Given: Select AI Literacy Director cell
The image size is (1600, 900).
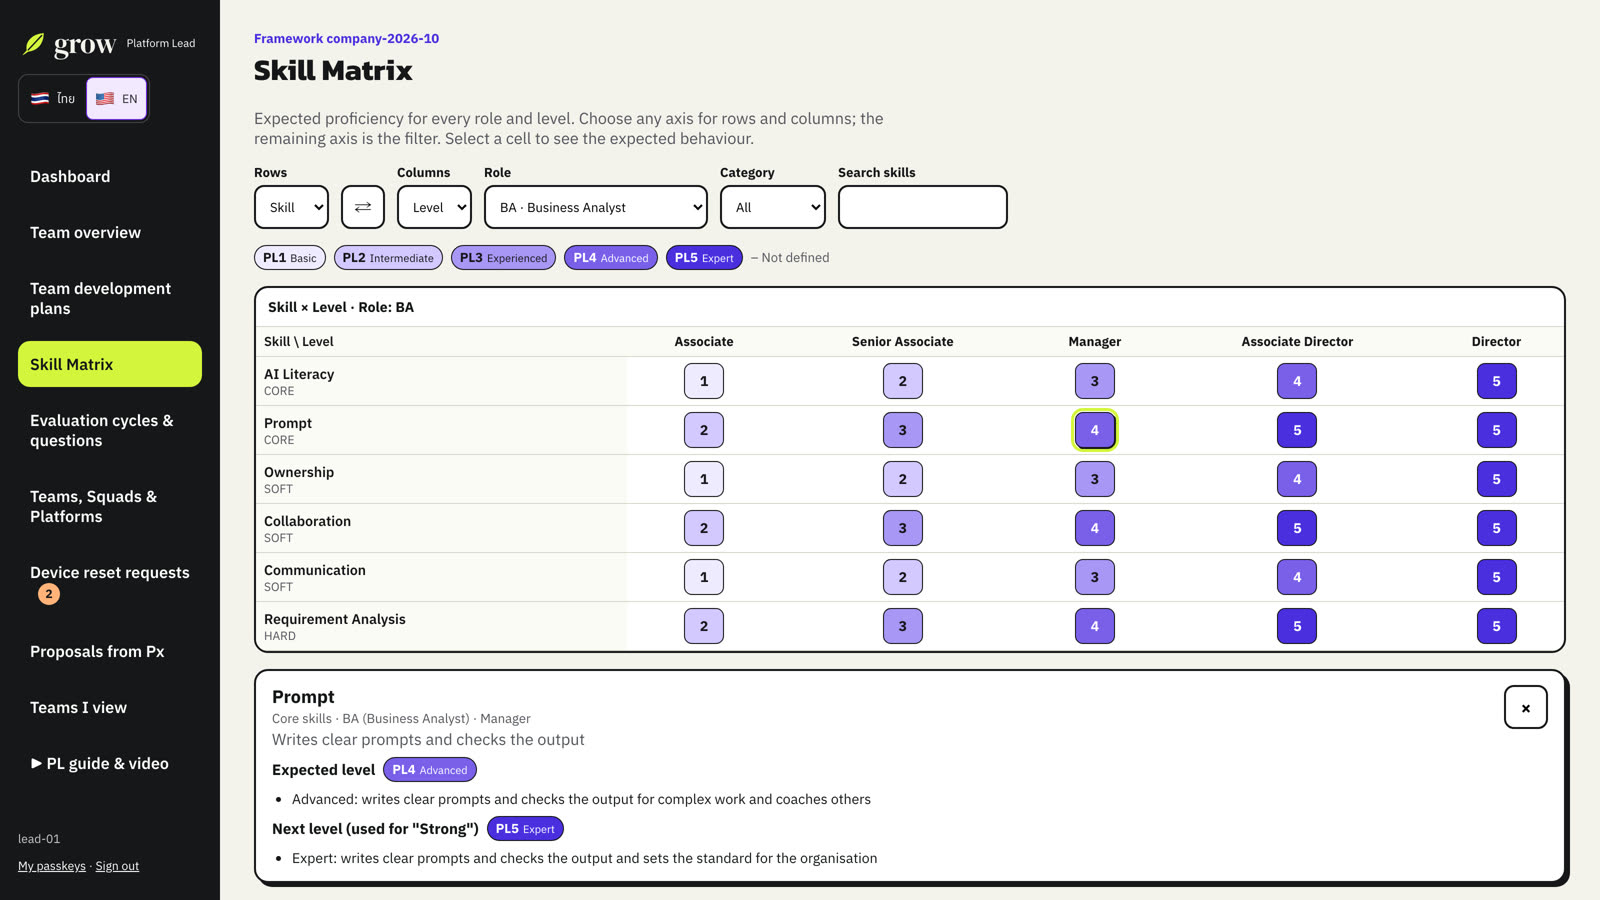Looking at the screenshot, I should [1497, 381].
